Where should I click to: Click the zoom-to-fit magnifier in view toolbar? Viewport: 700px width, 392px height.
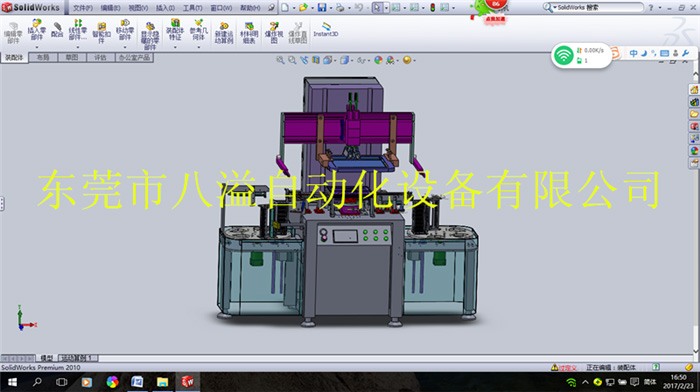280,60
